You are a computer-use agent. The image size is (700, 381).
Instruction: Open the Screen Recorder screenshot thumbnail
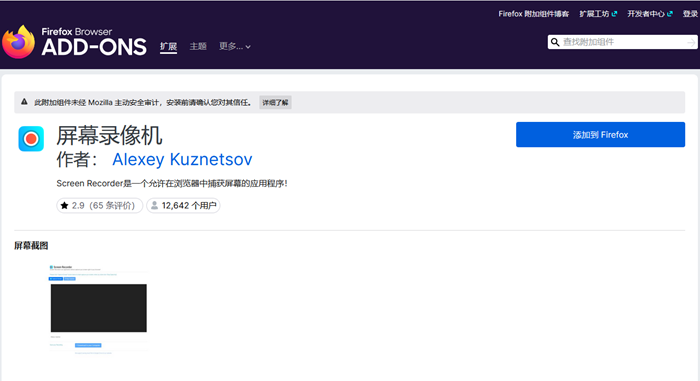click(98, 309)
